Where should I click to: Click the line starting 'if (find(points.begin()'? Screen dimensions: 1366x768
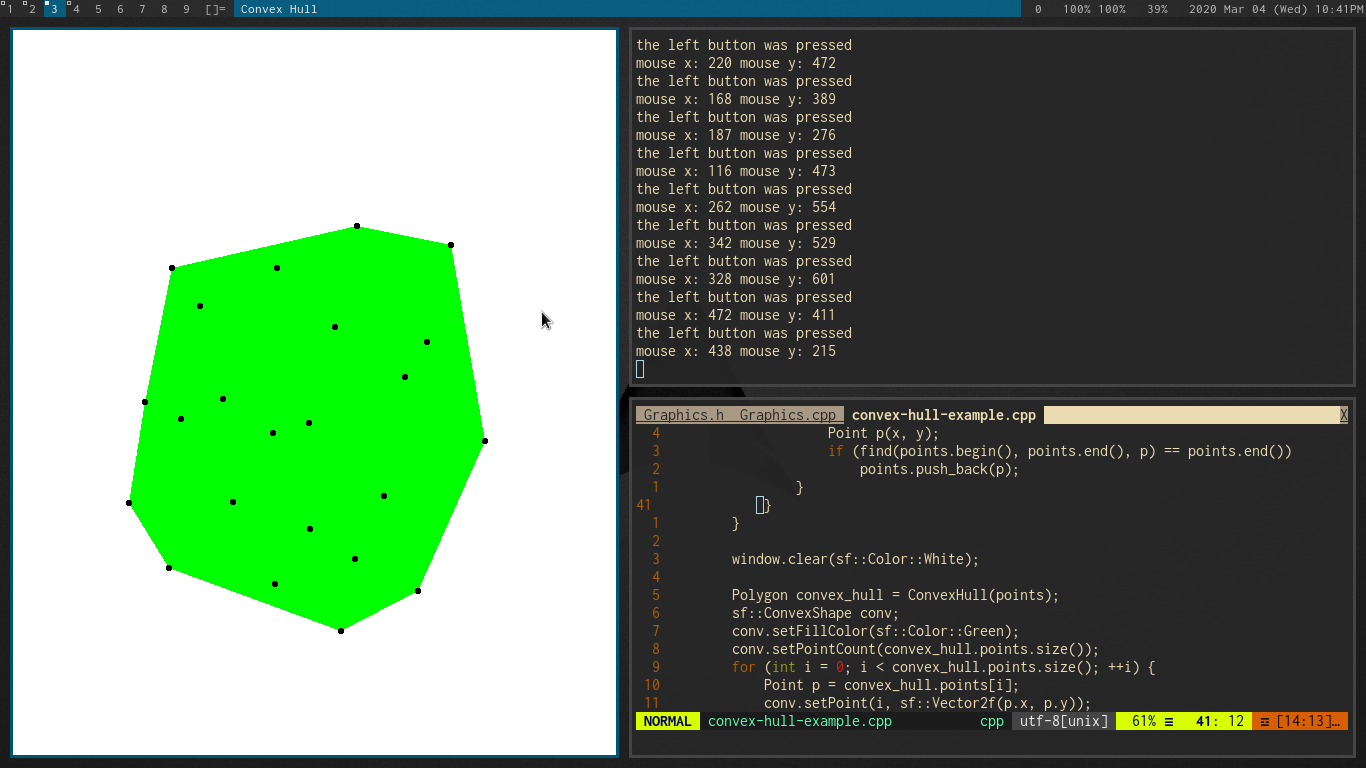(1060, 451)
